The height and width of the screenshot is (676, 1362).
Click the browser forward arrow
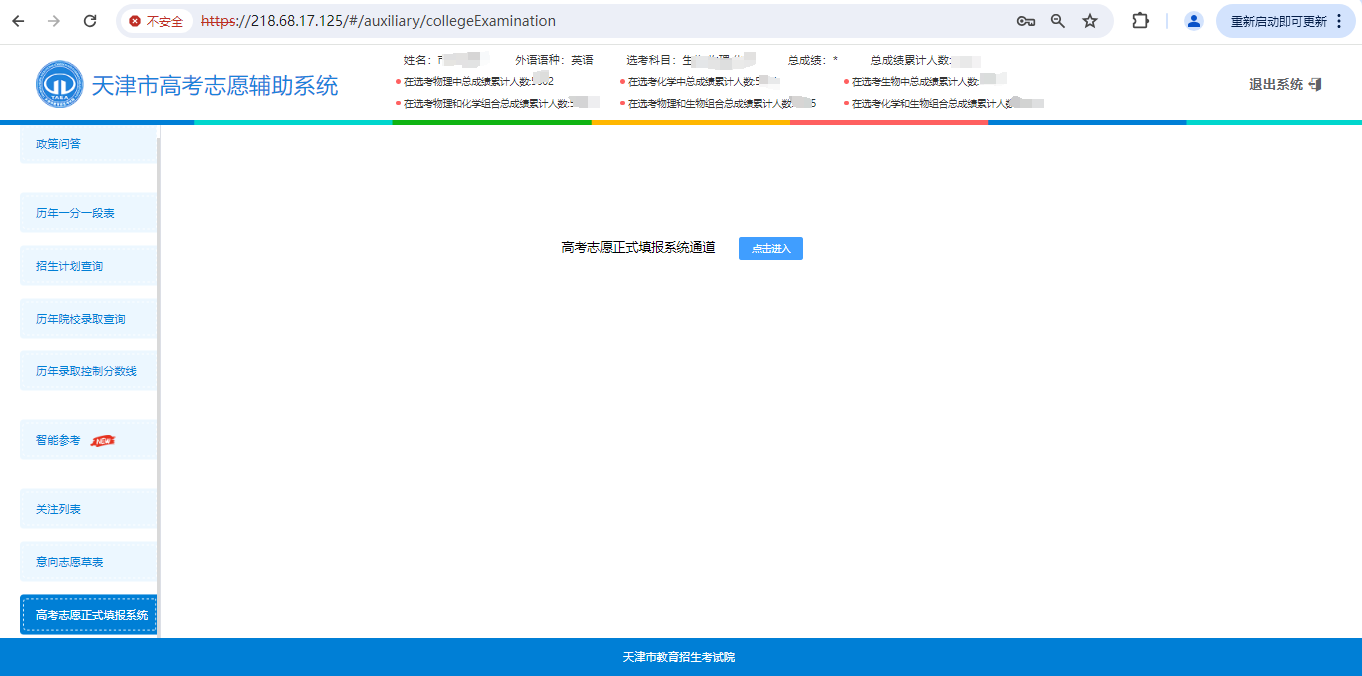(54, 21)
